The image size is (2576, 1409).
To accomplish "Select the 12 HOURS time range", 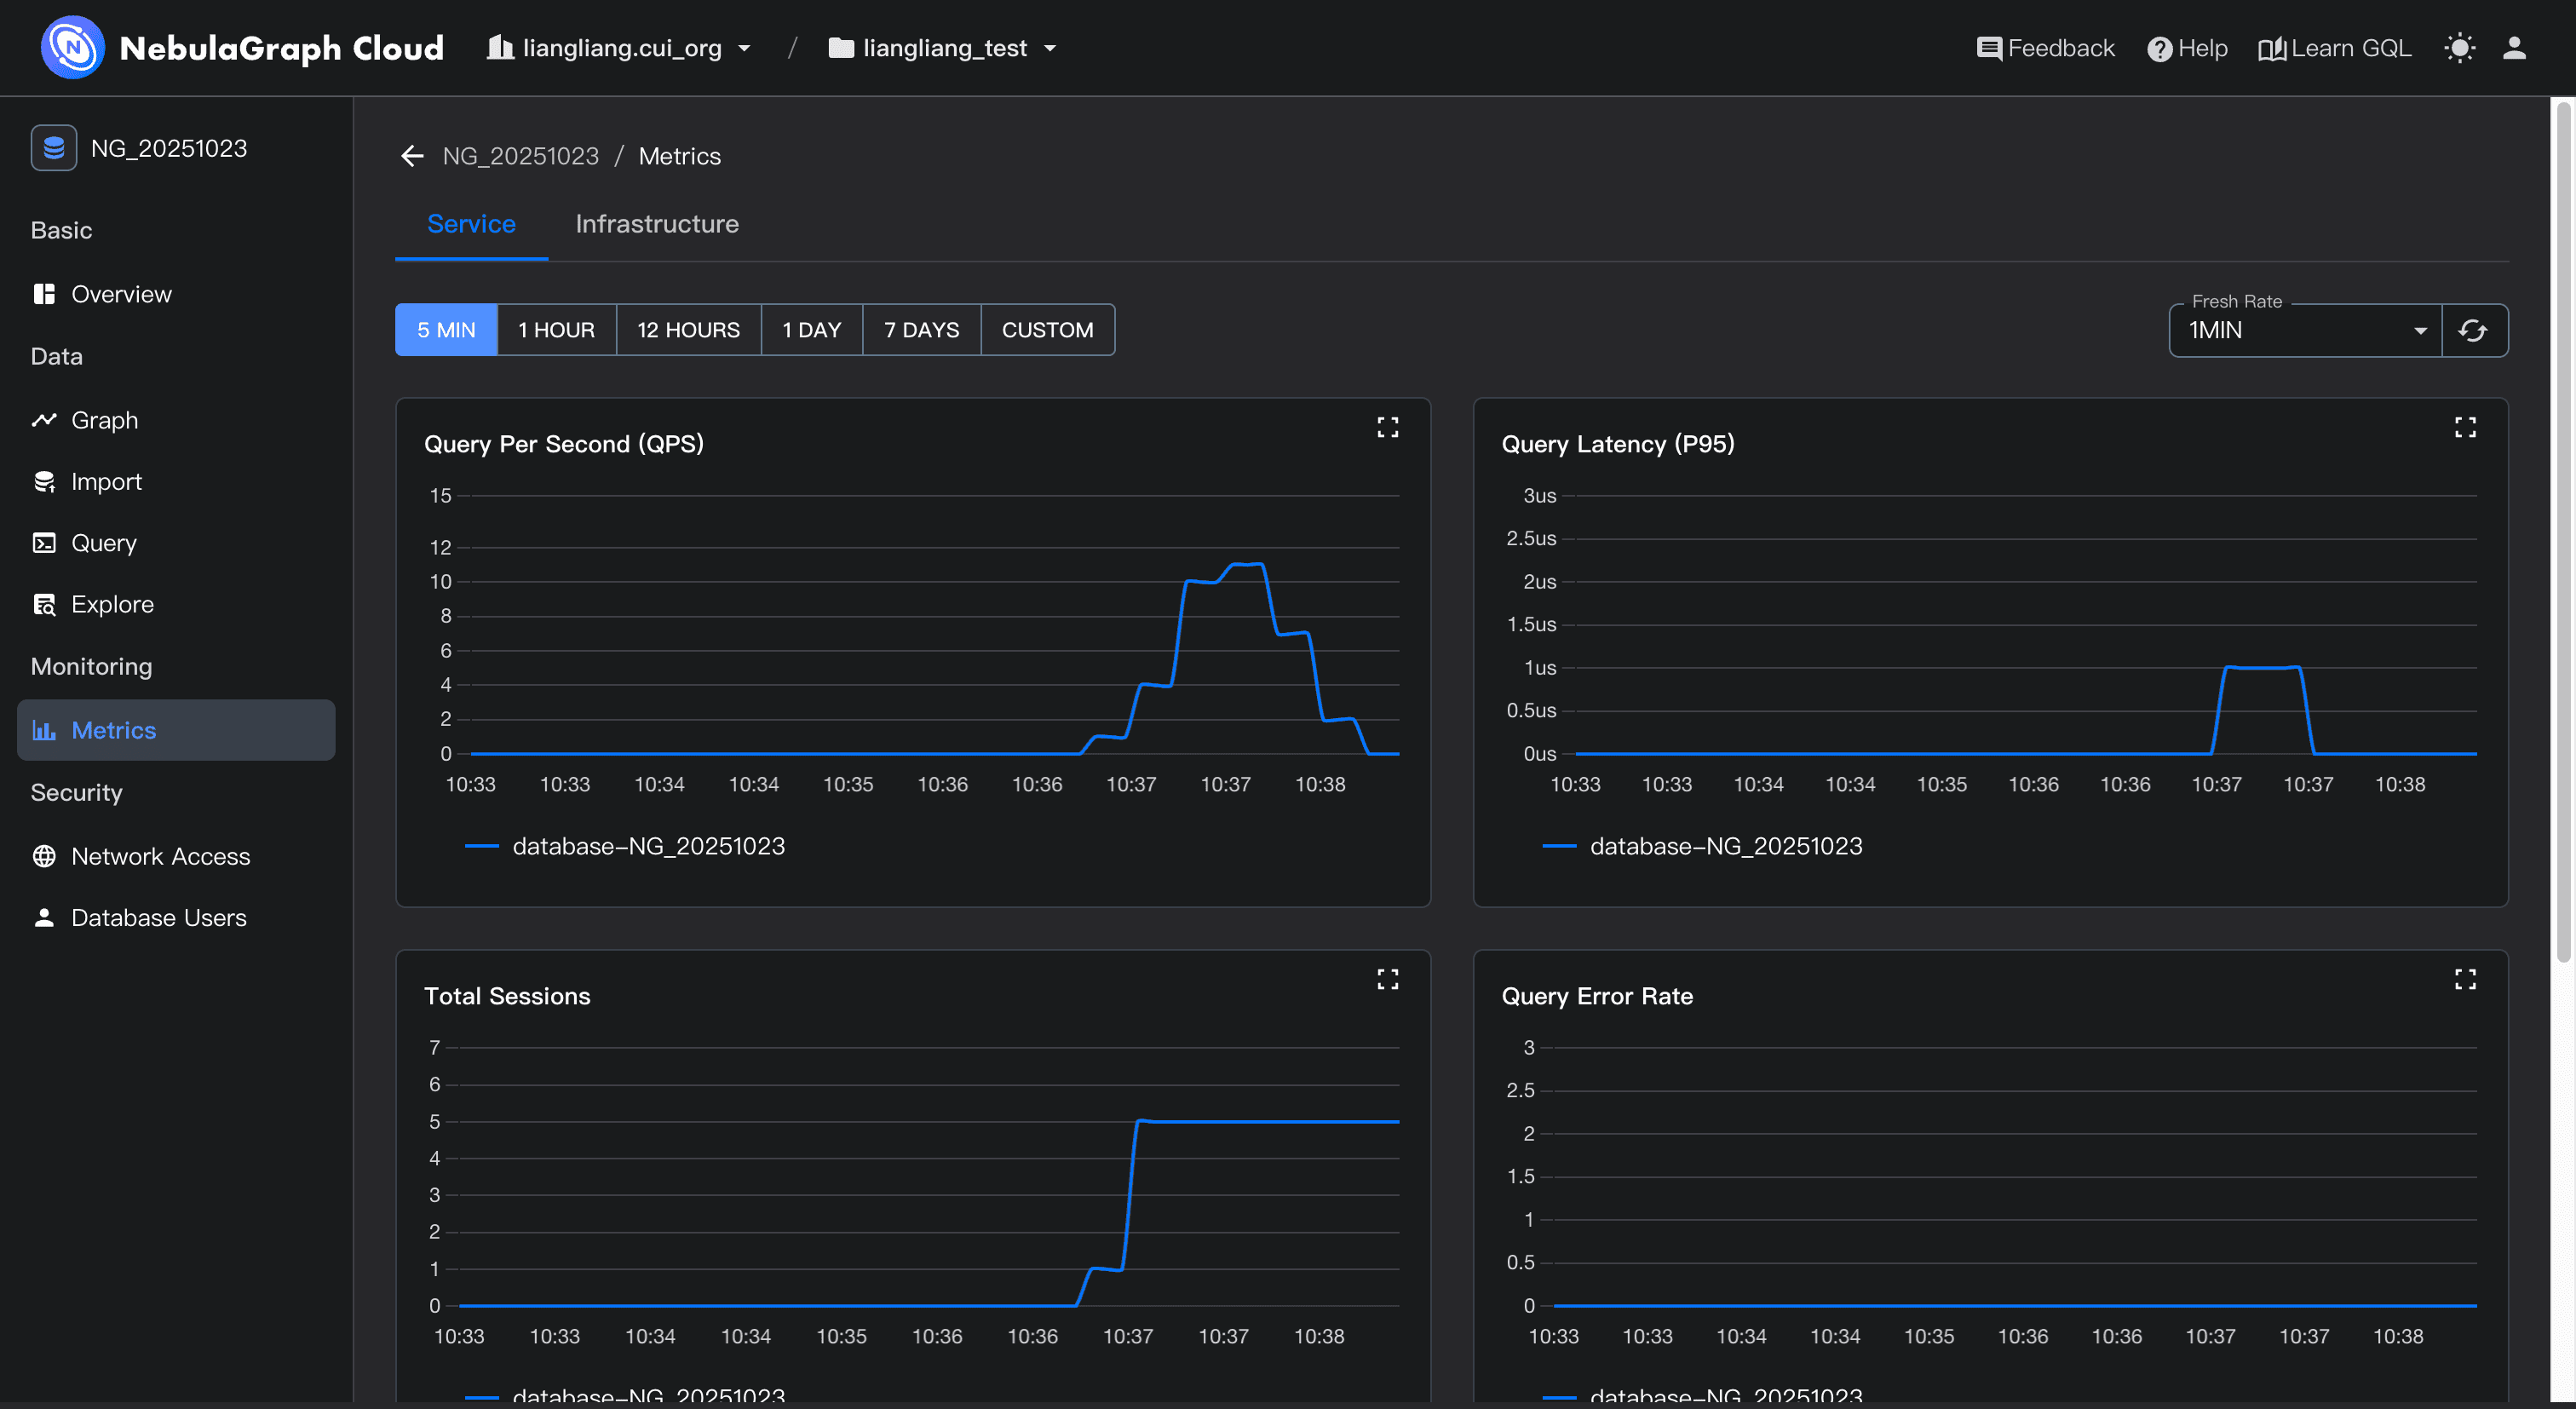I will pos(688,330).
